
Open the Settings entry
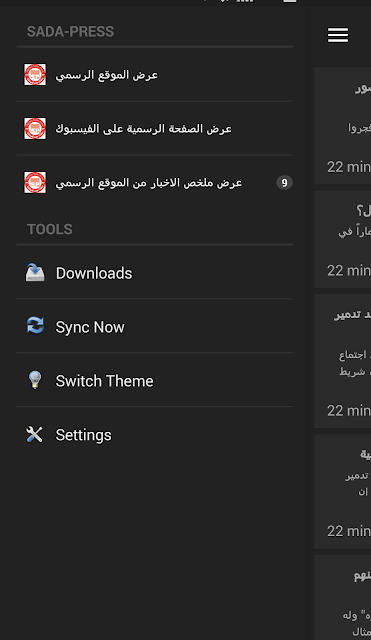point(155,434)
